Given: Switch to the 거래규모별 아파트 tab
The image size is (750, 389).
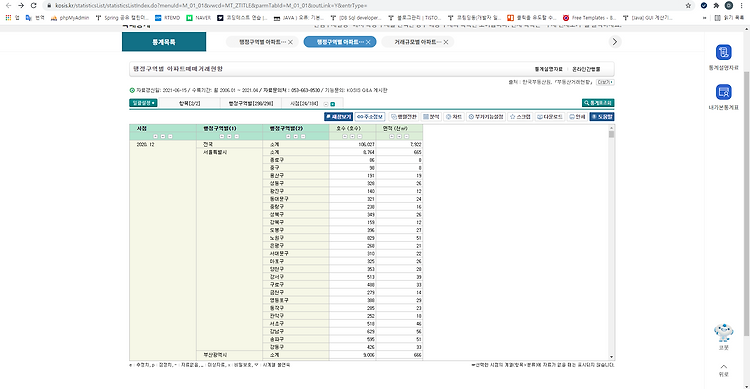Looking at the screenshot, I should pyautogui.click(x=415, y=42).
